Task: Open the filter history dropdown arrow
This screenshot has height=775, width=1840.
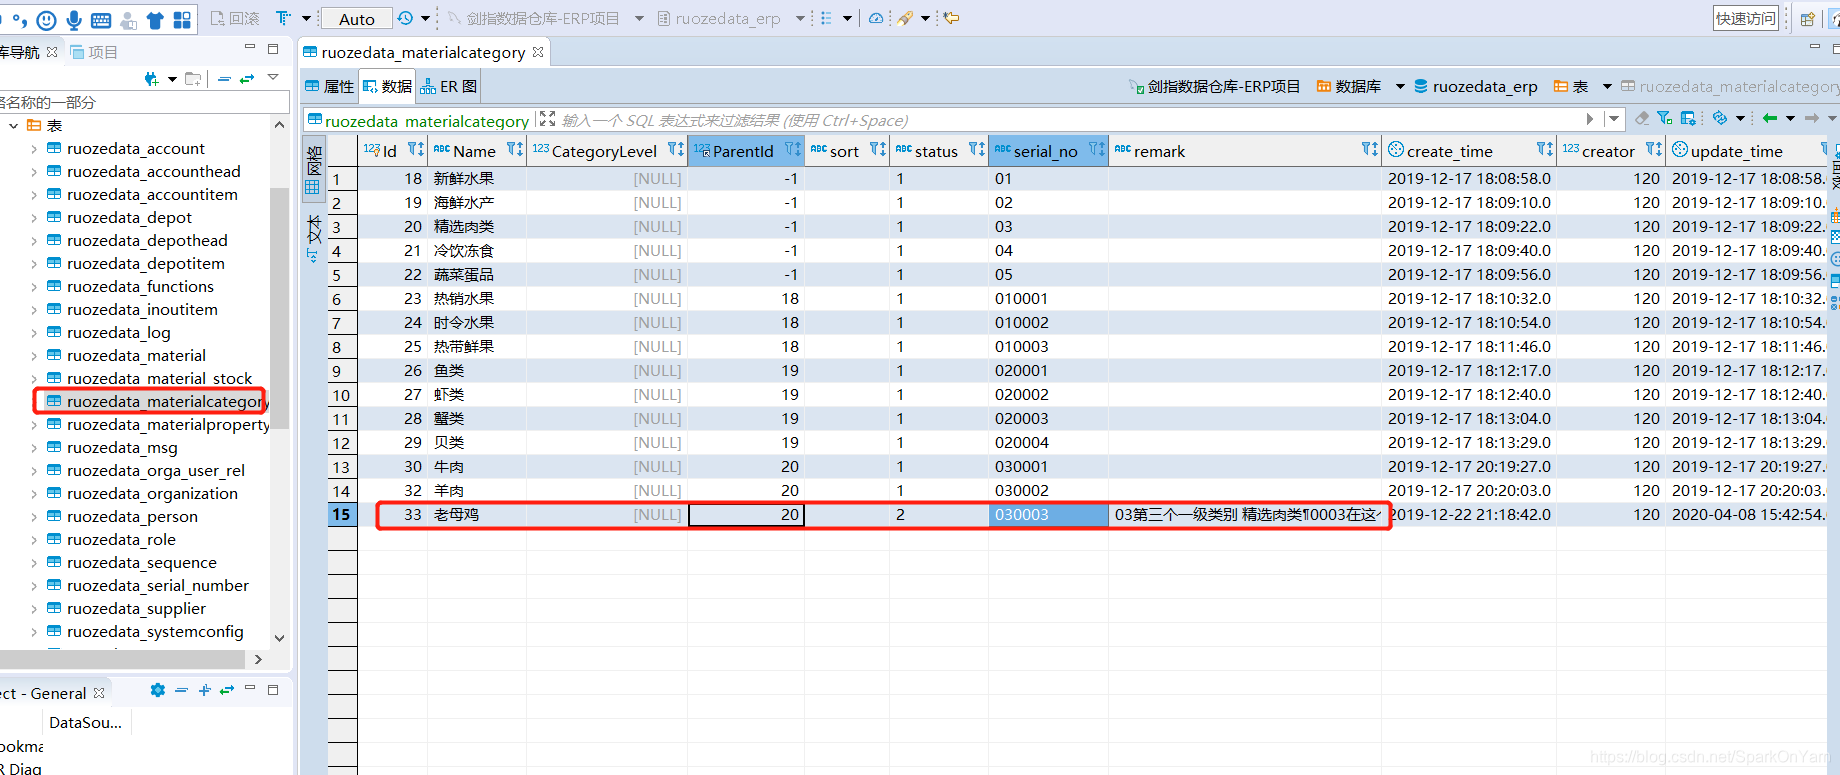Action: [1614, 119]
